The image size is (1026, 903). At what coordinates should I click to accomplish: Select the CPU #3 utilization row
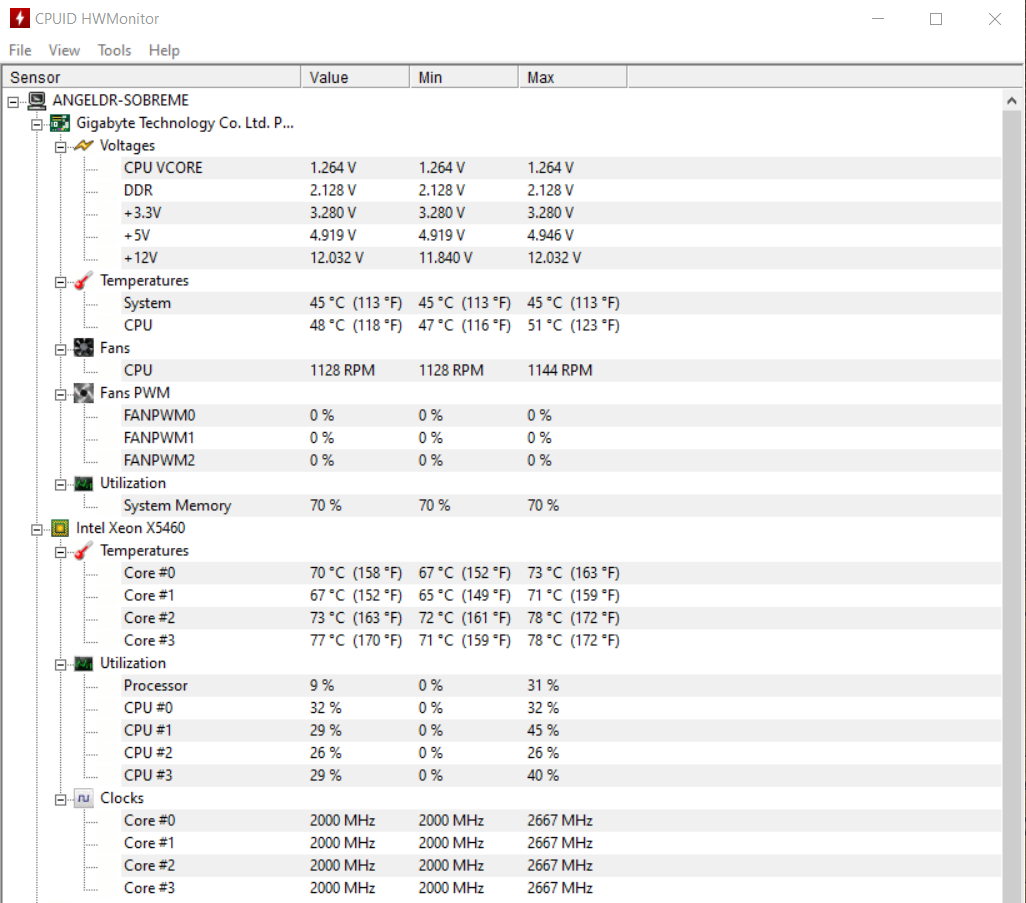tap(561, 775)
